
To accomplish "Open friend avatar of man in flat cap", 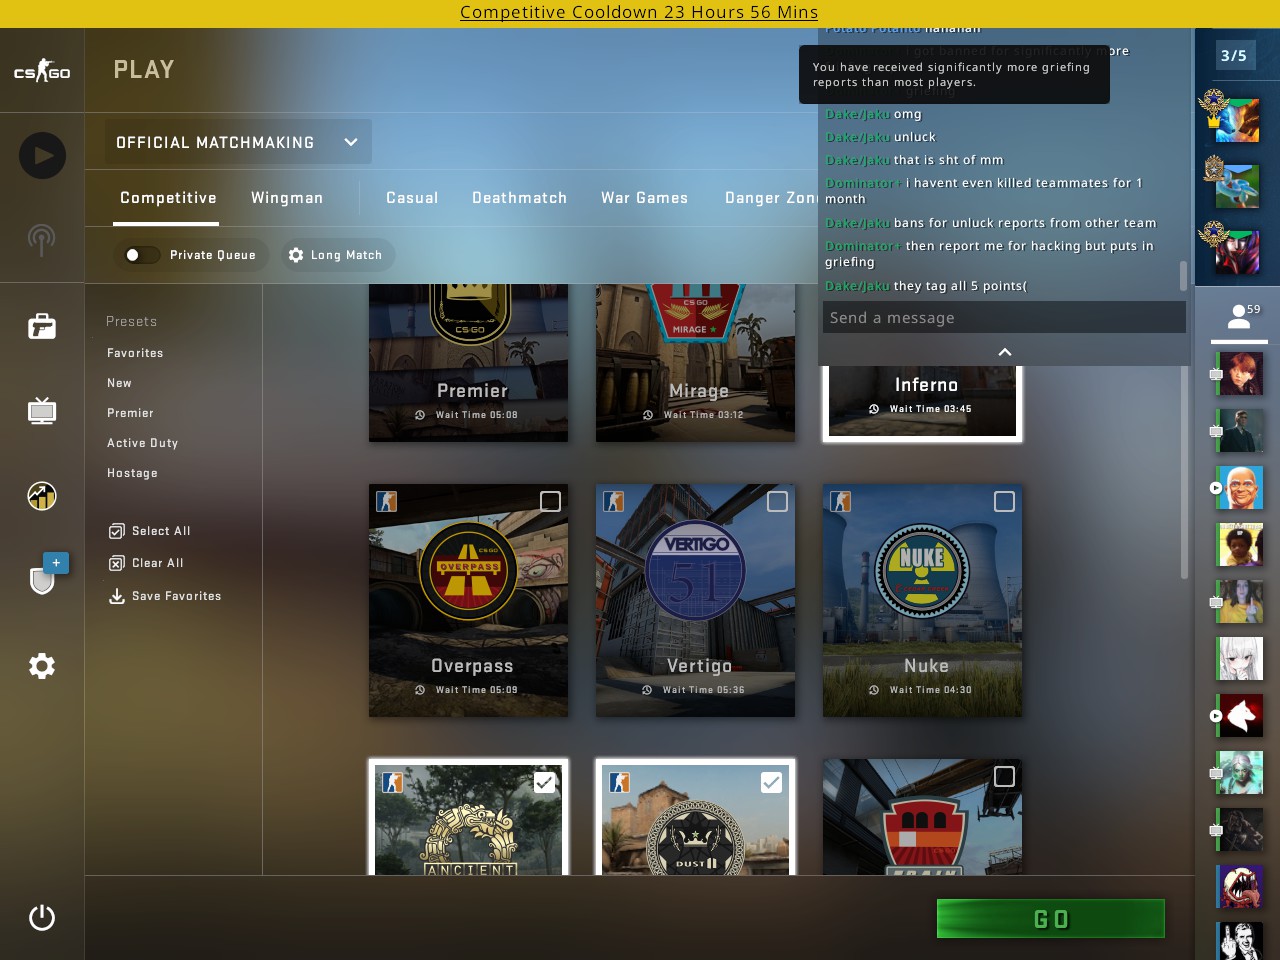I will coord(1240,431).
